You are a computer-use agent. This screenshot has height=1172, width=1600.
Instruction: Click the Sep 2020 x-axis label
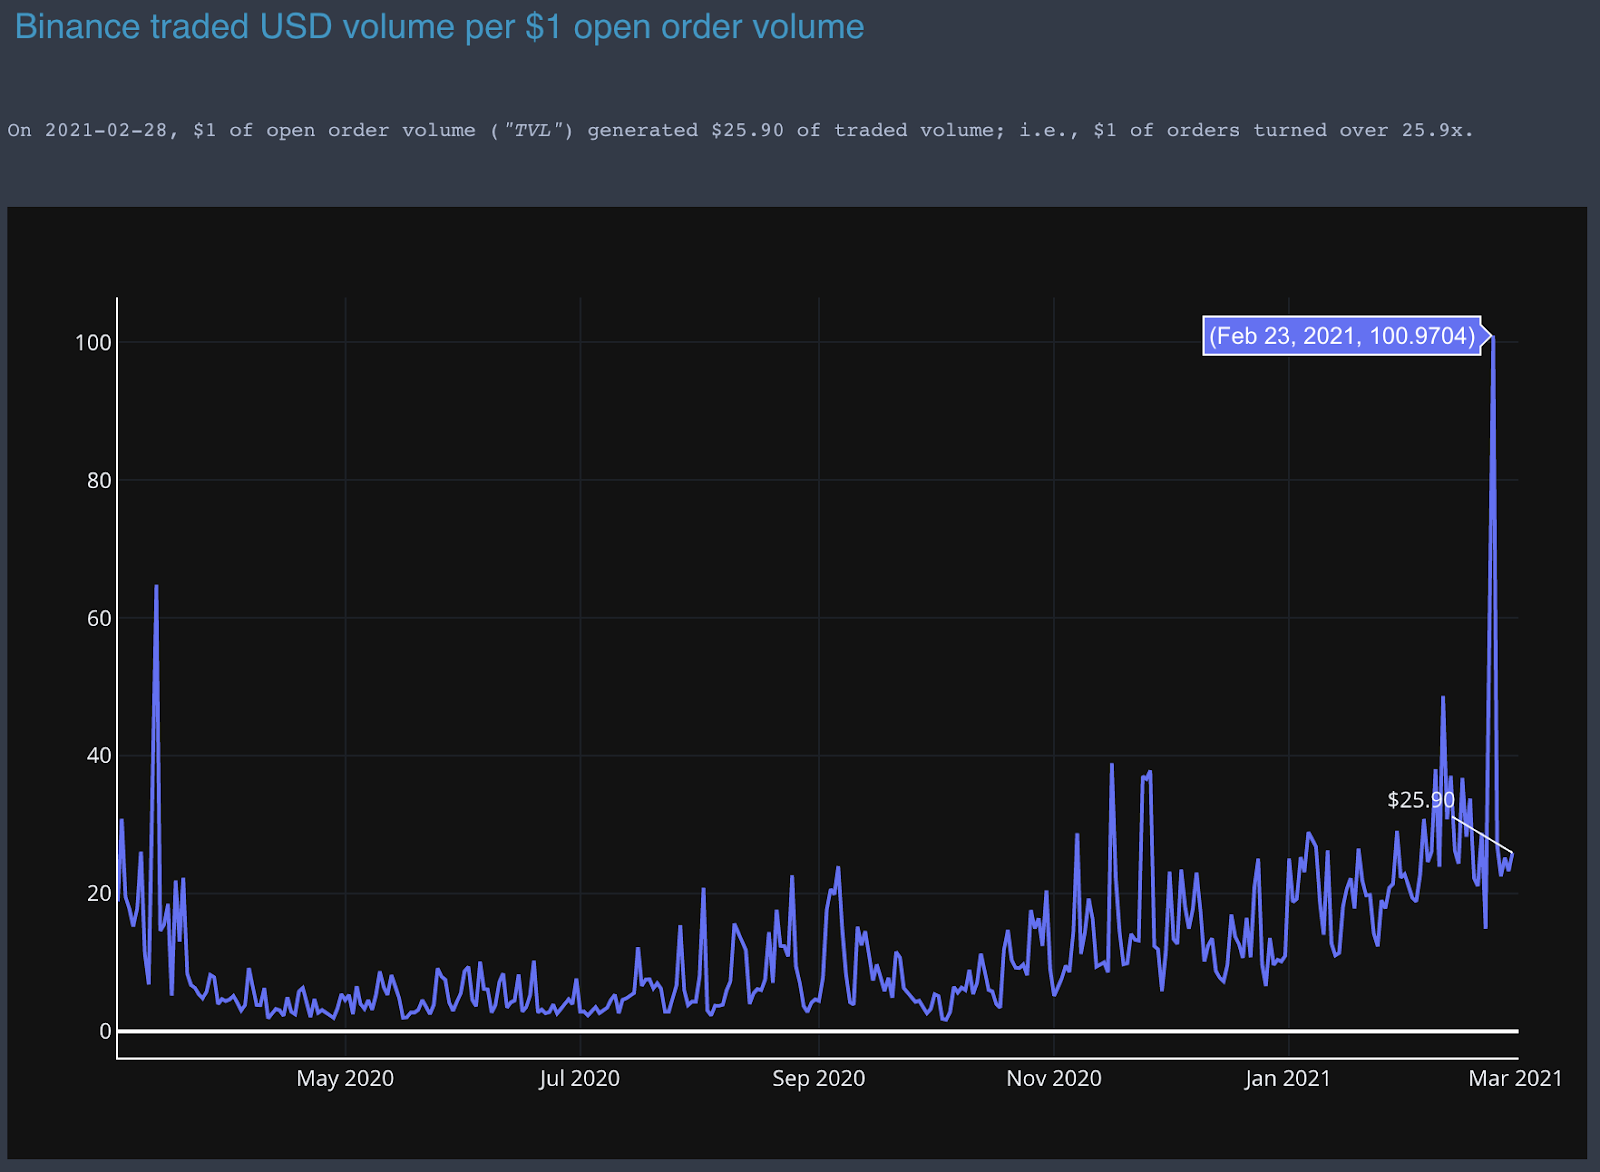click(818, 1078)
